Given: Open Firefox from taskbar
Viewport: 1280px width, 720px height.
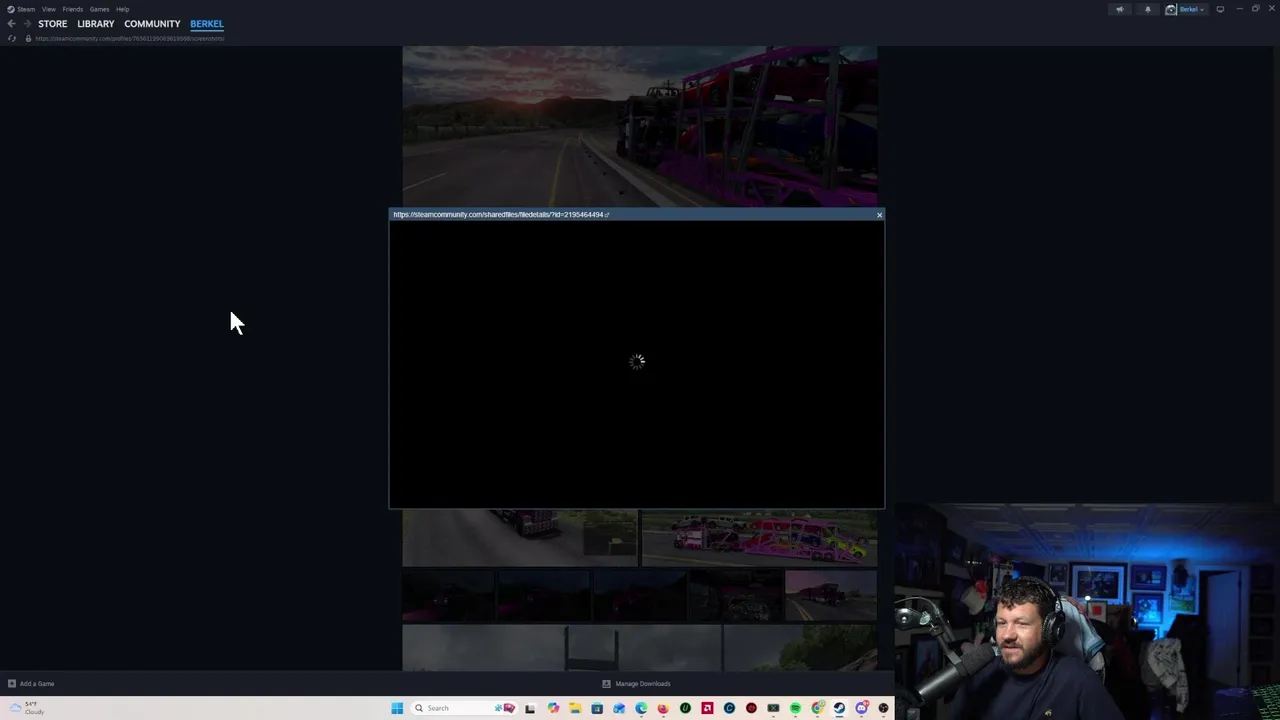Looking at the screenshot, I should coord(663,708).
